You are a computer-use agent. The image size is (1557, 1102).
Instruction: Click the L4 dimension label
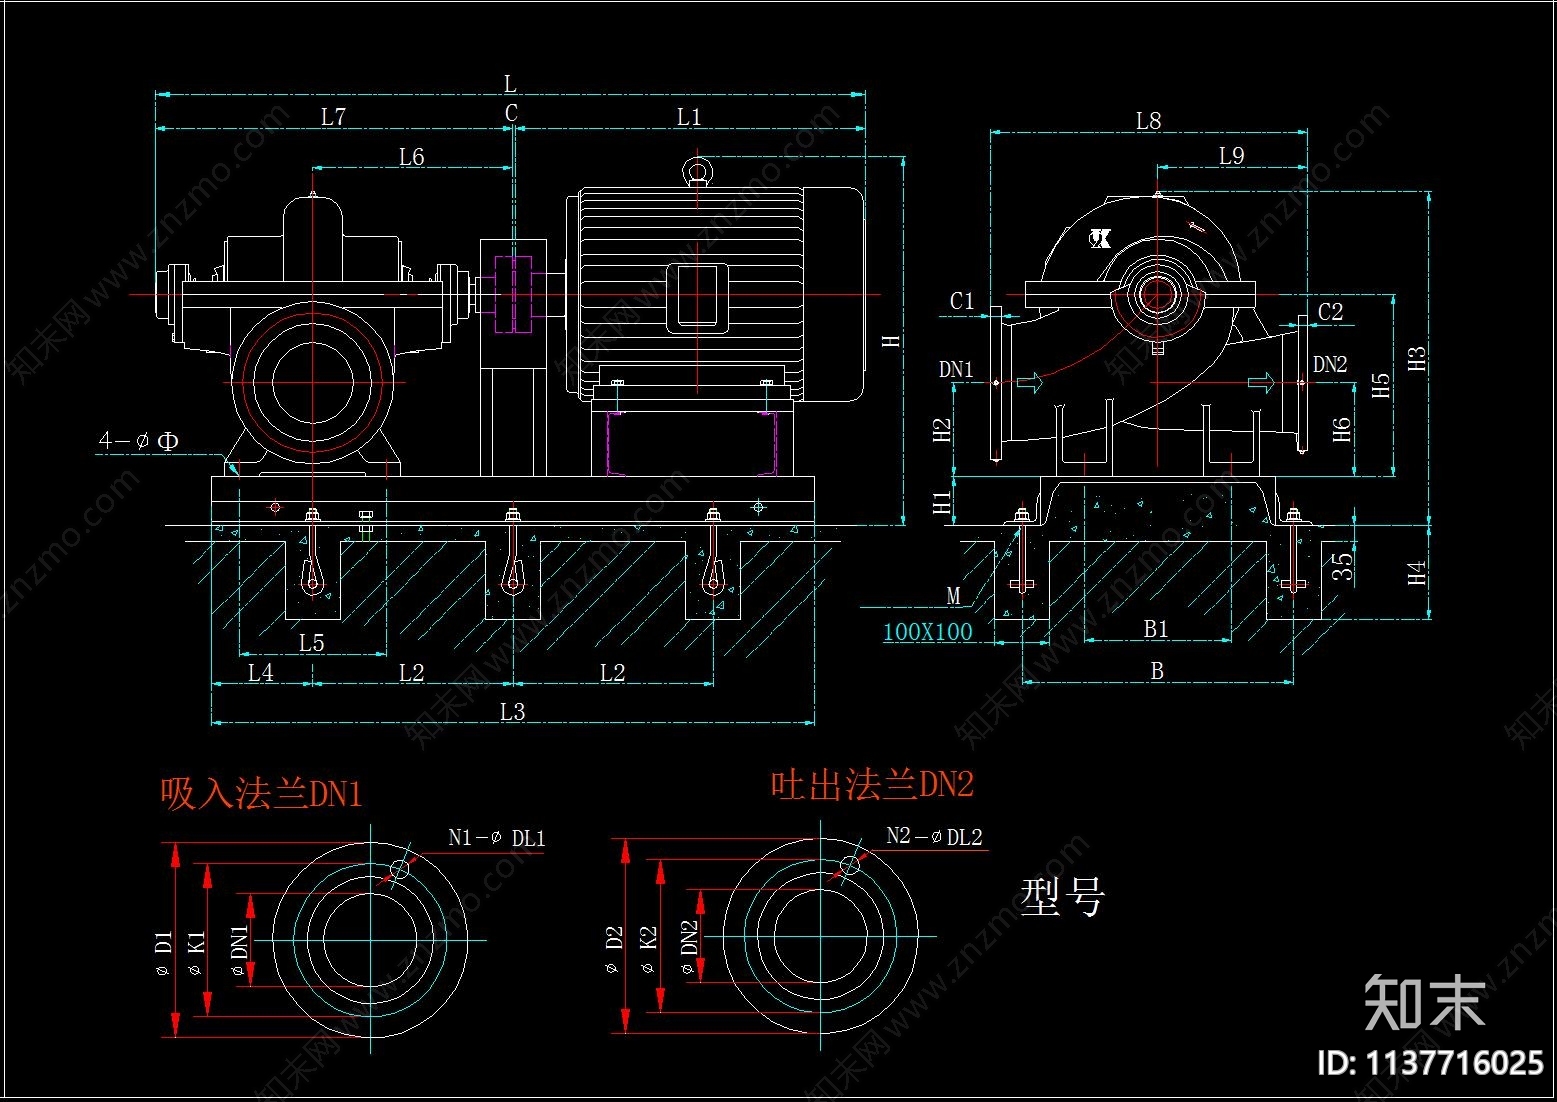(261, 673)
